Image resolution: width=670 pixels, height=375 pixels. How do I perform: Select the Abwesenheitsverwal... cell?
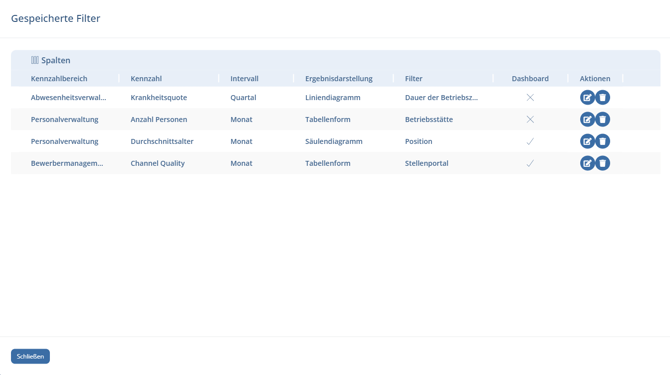(68, 97)
